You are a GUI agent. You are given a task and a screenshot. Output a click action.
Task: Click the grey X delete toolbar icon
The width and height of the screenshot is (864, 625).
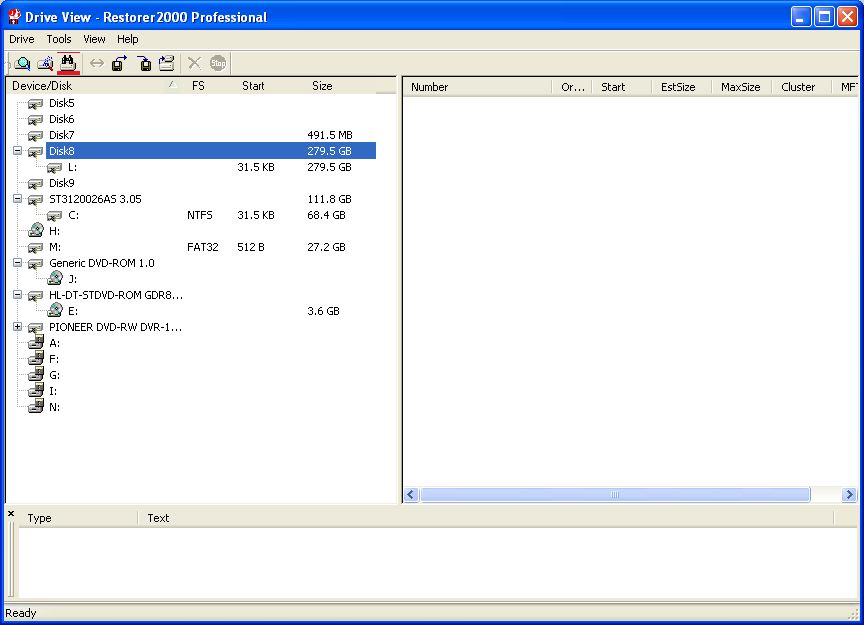195,63
